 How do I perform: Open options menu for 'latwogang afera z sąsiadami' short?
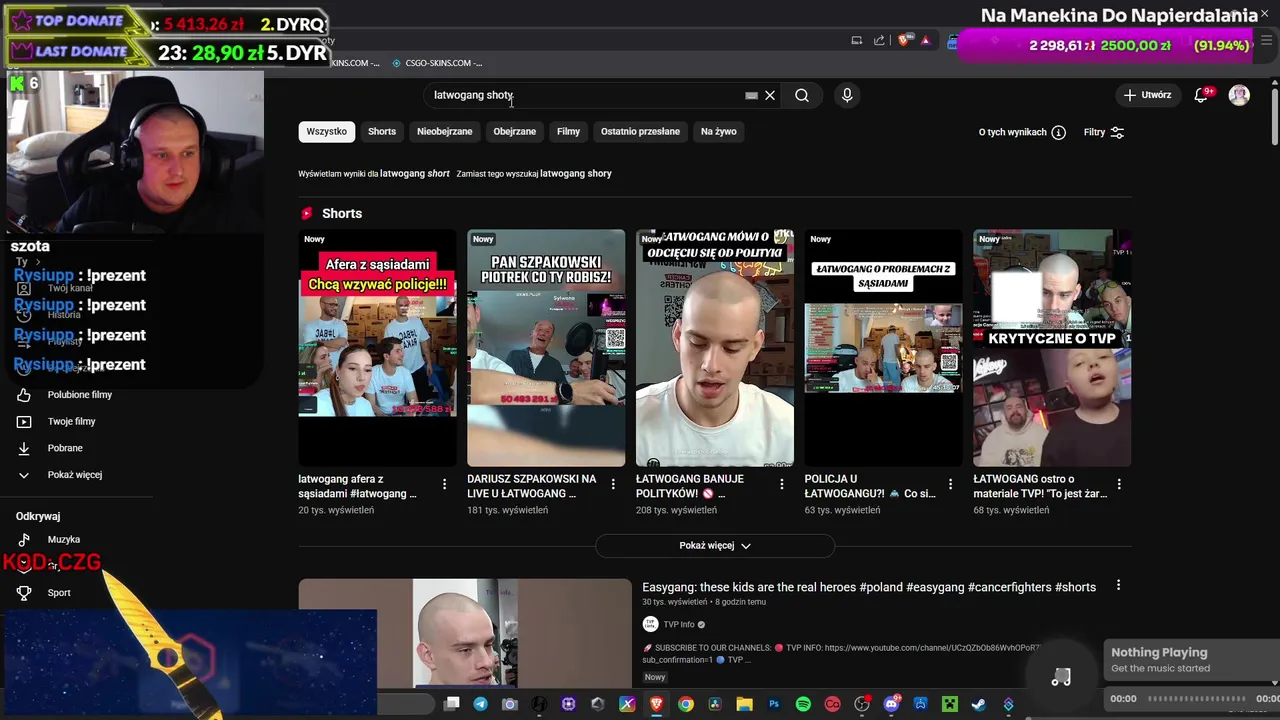(x=444, y=484)
